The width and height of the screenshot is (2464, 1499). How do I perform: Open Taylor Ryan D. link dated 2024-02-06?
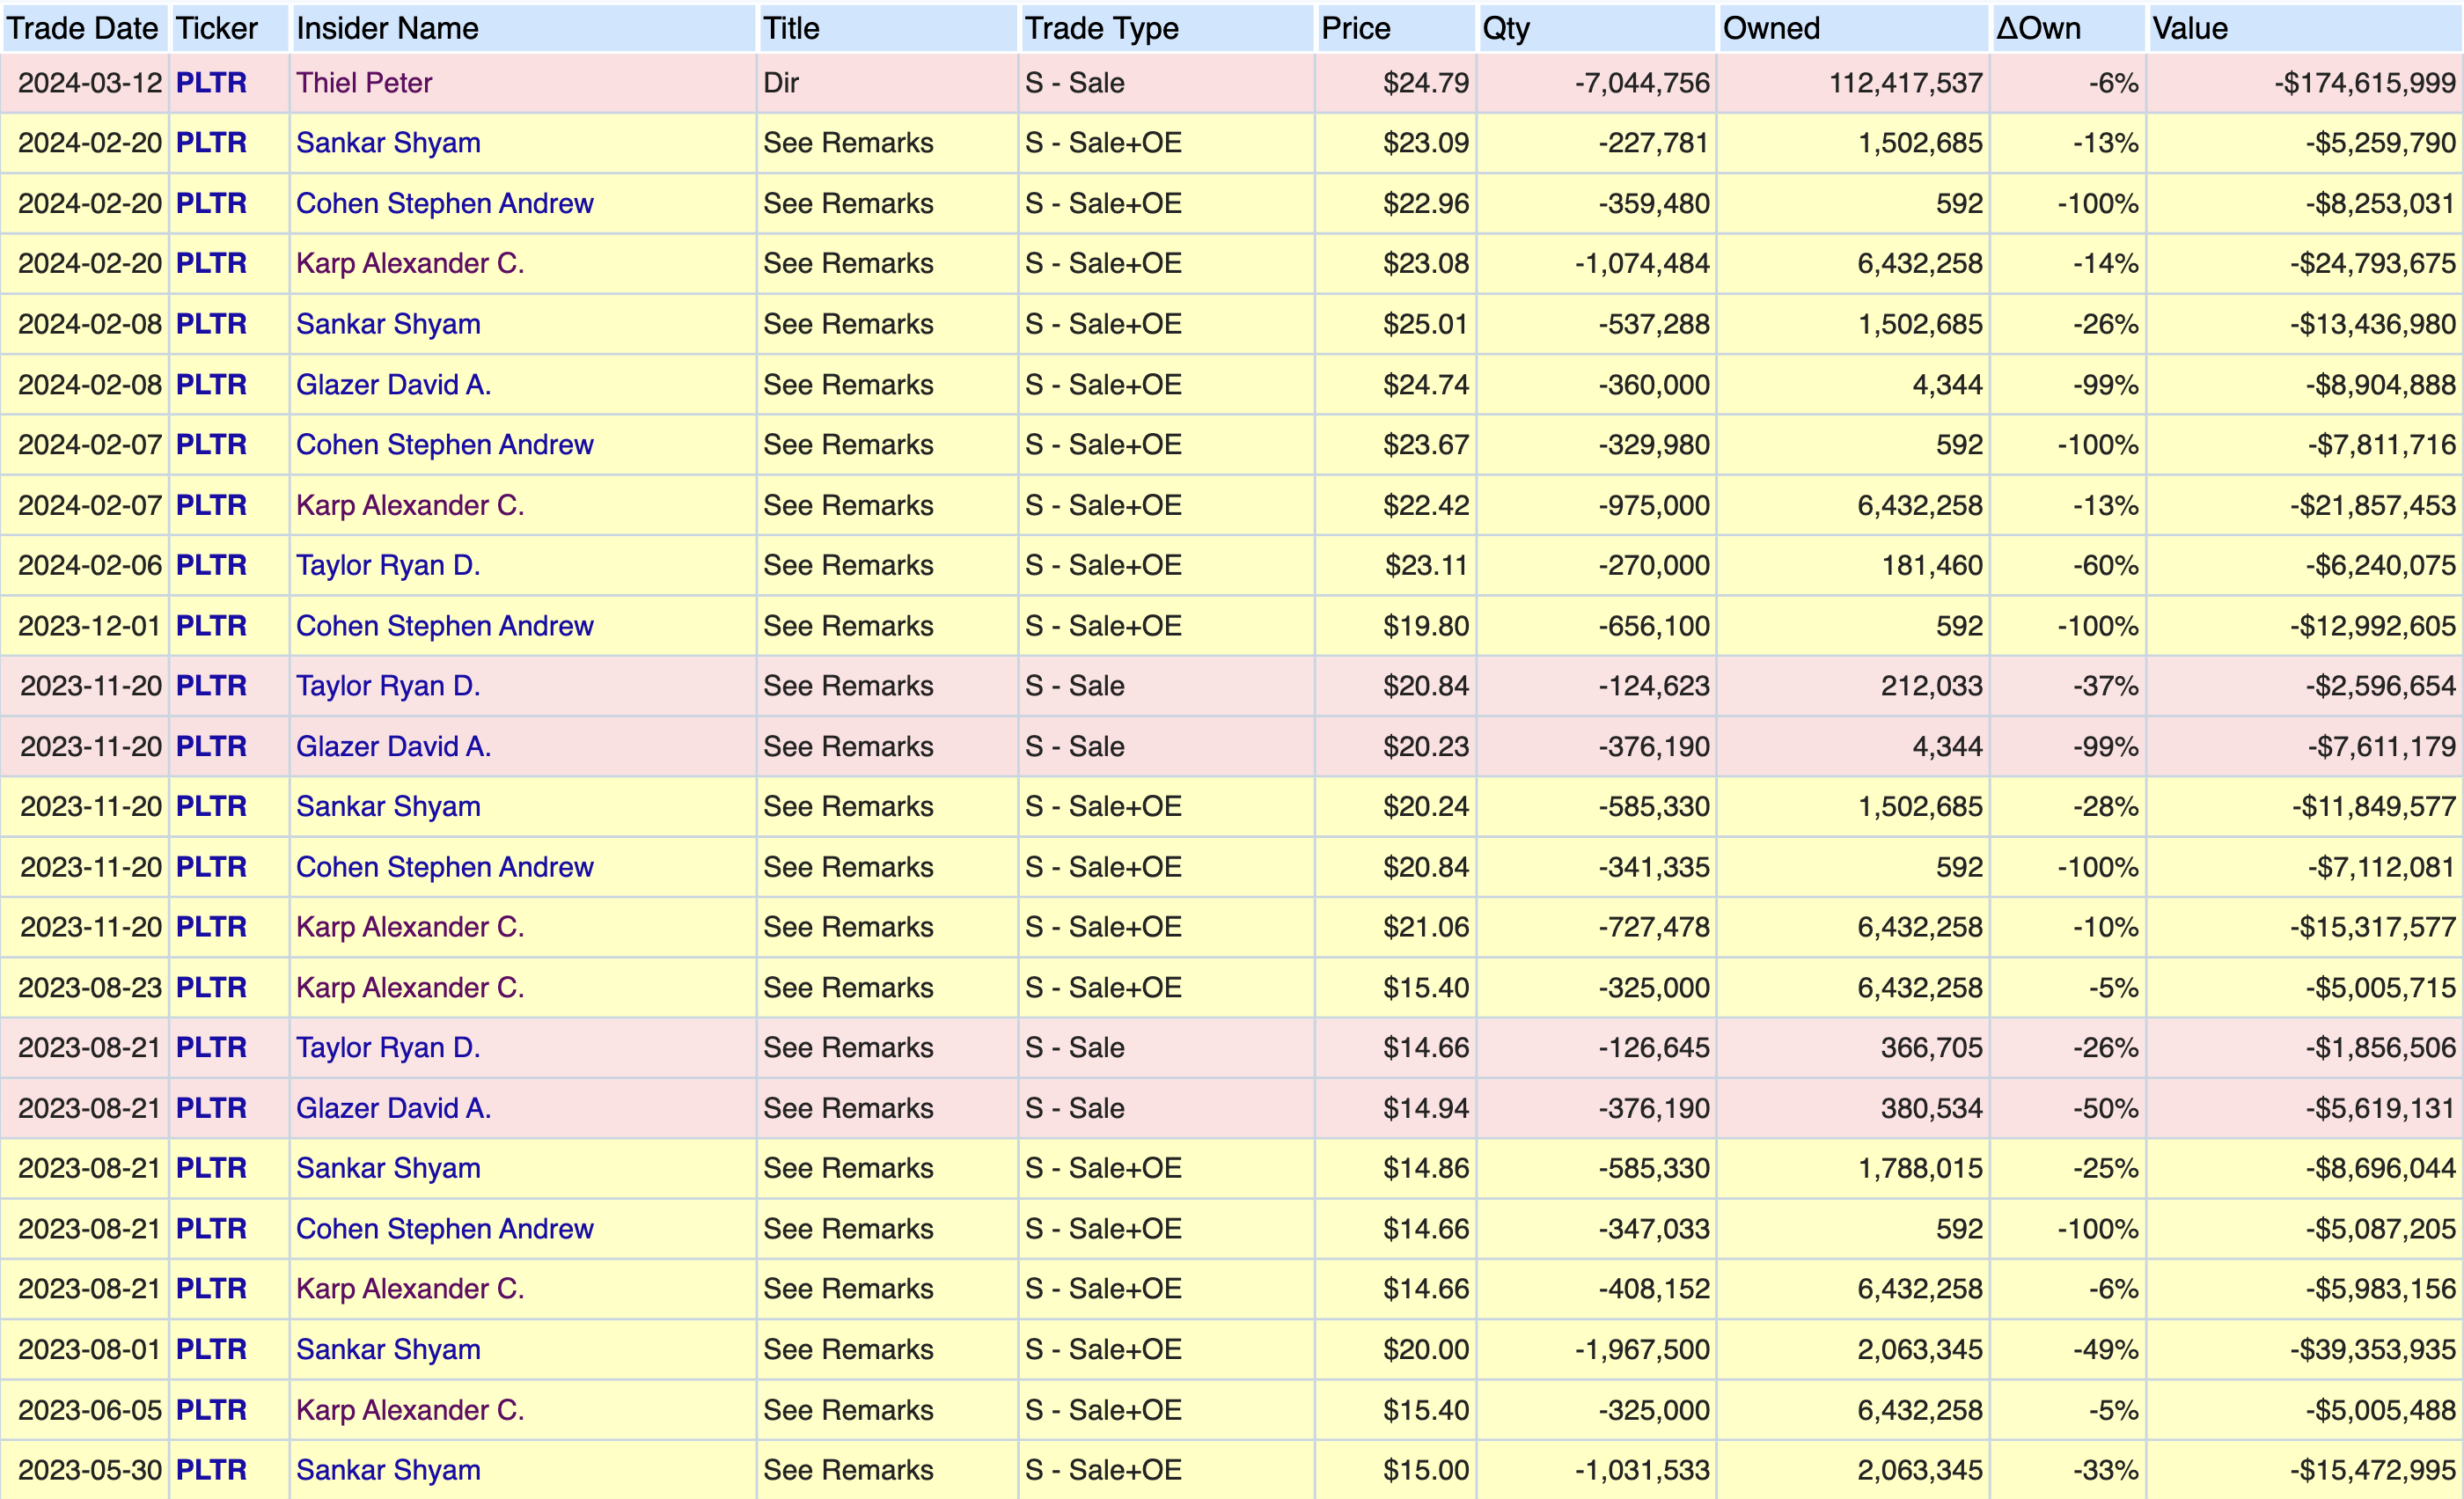click(388, 566)
